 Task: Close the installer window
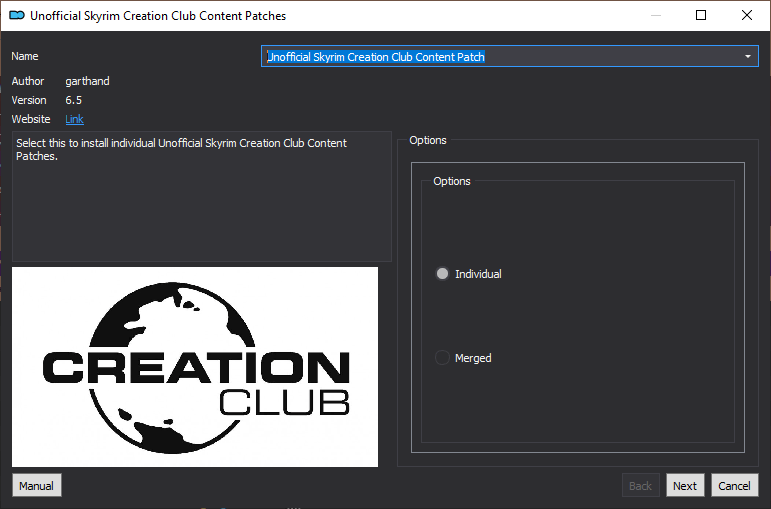pos(747,15)
